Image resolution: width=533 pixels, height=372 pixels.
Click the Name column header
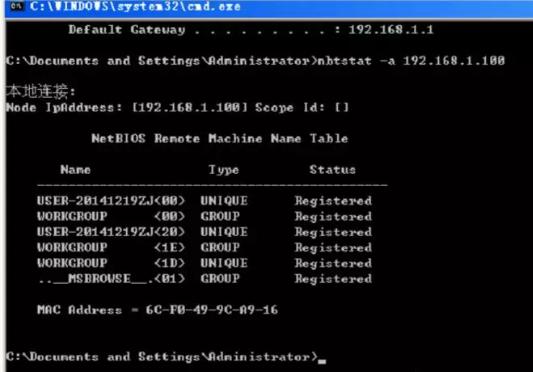coord(75,169)
